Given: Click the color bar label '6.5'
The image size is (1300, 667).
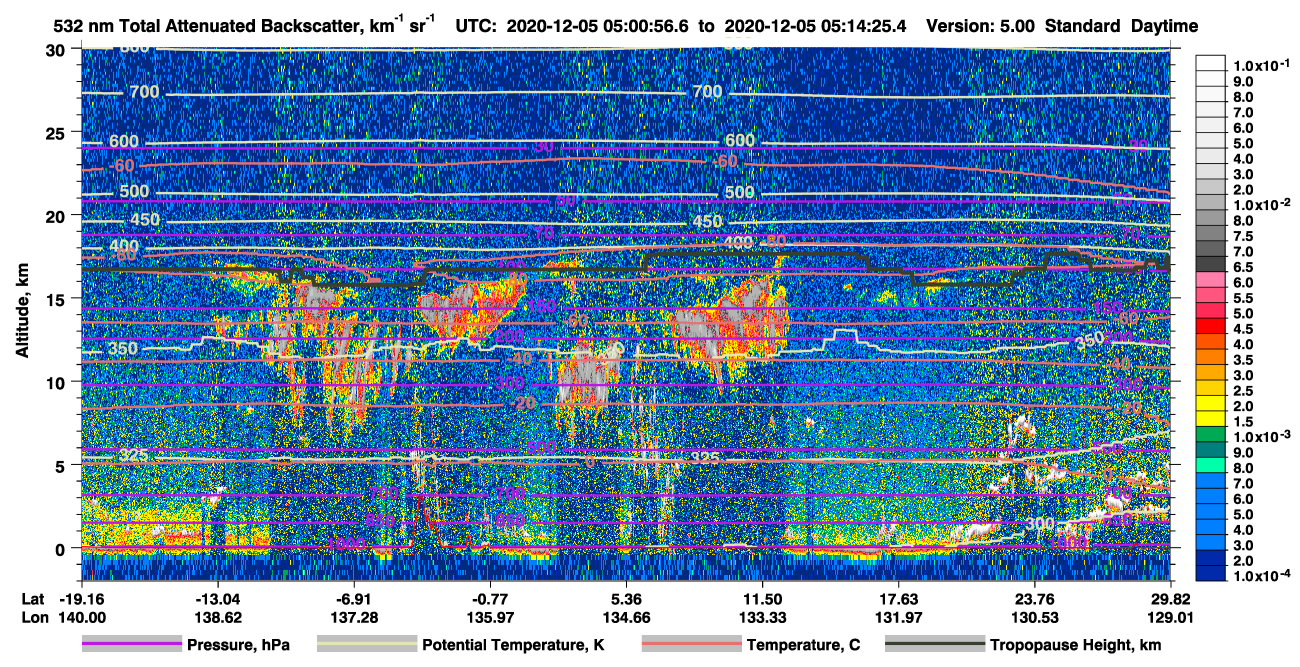Looking at the screenshot, I should pos(1243,267).
